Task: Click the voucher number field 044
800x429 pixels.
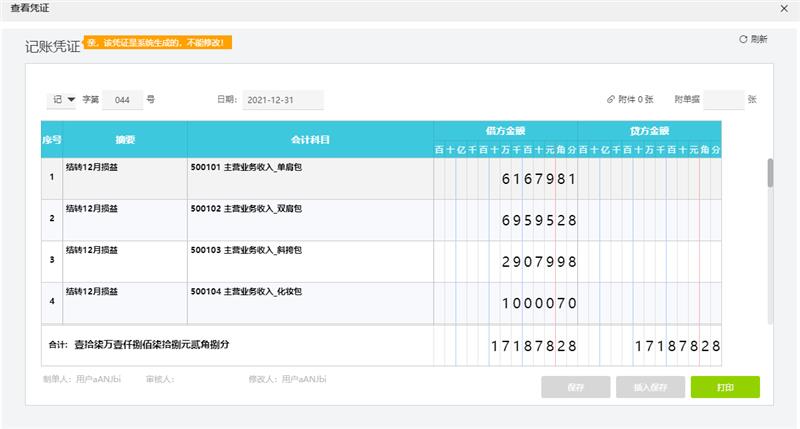Action: (x=122, y=100)
